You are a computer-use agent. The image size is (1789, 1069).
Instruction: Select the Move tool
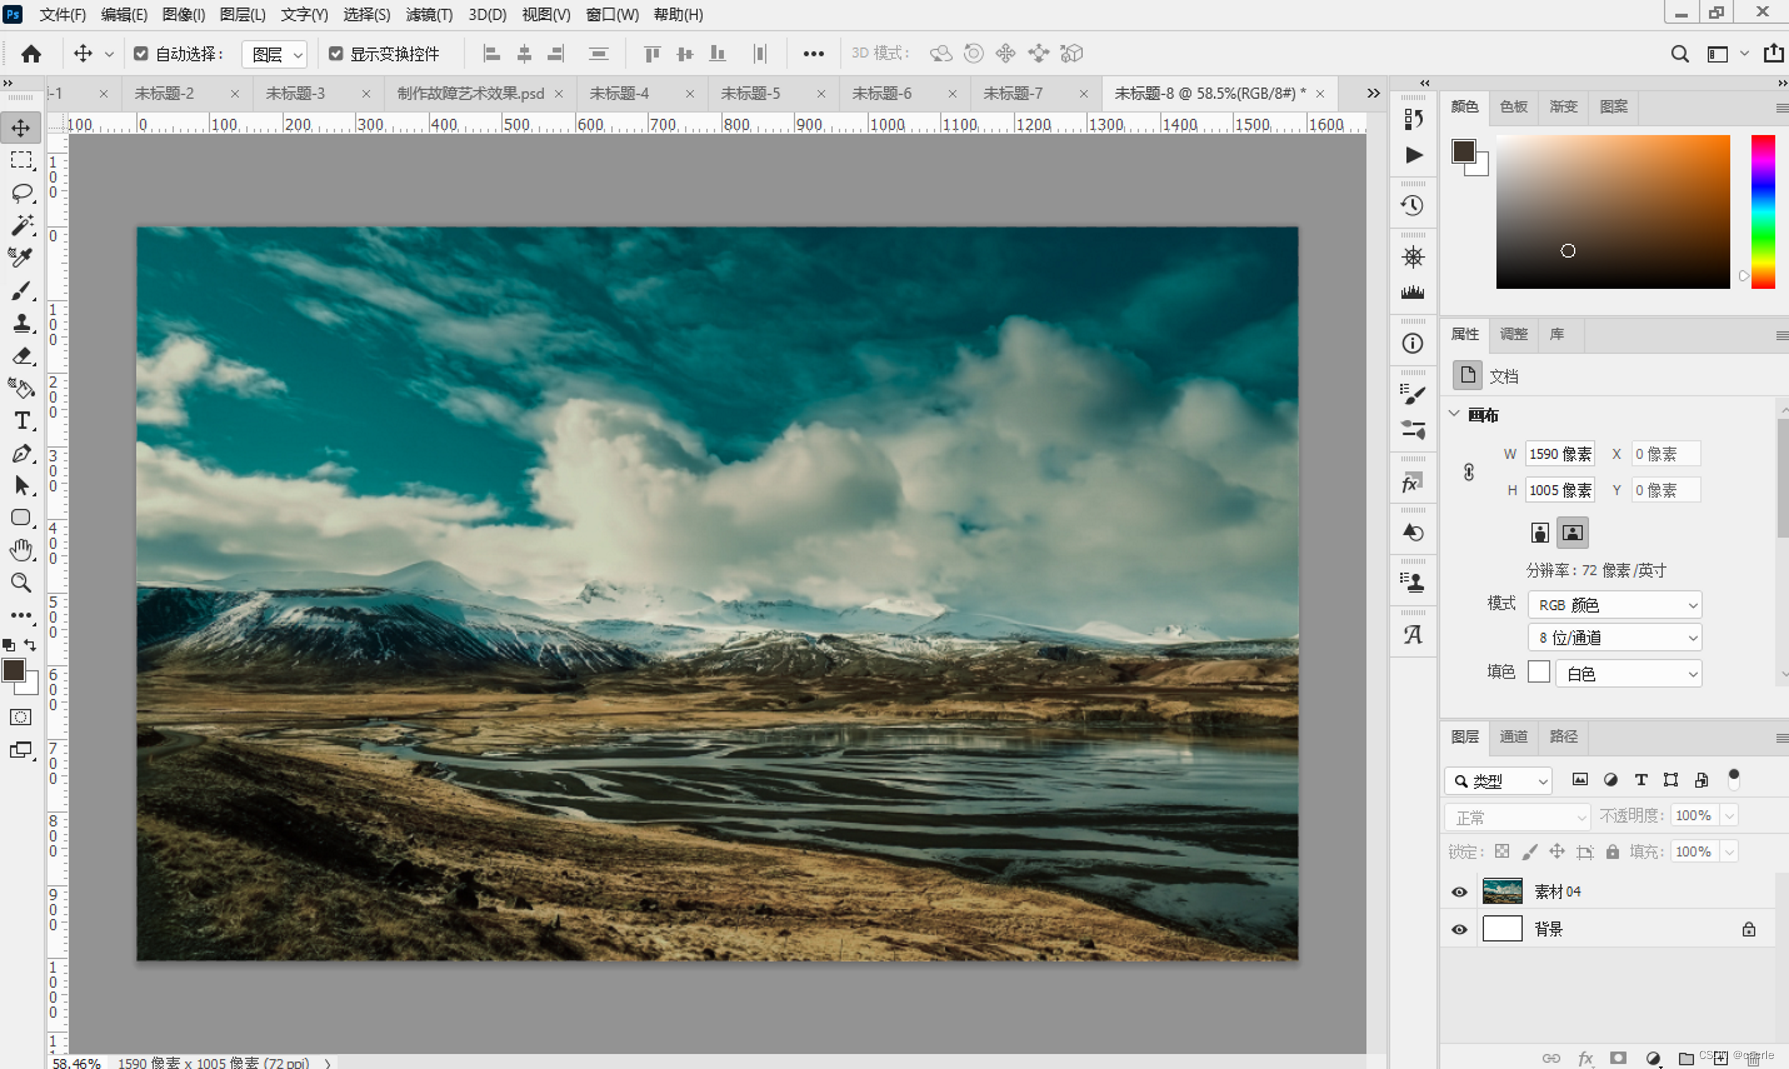(21, 128)
